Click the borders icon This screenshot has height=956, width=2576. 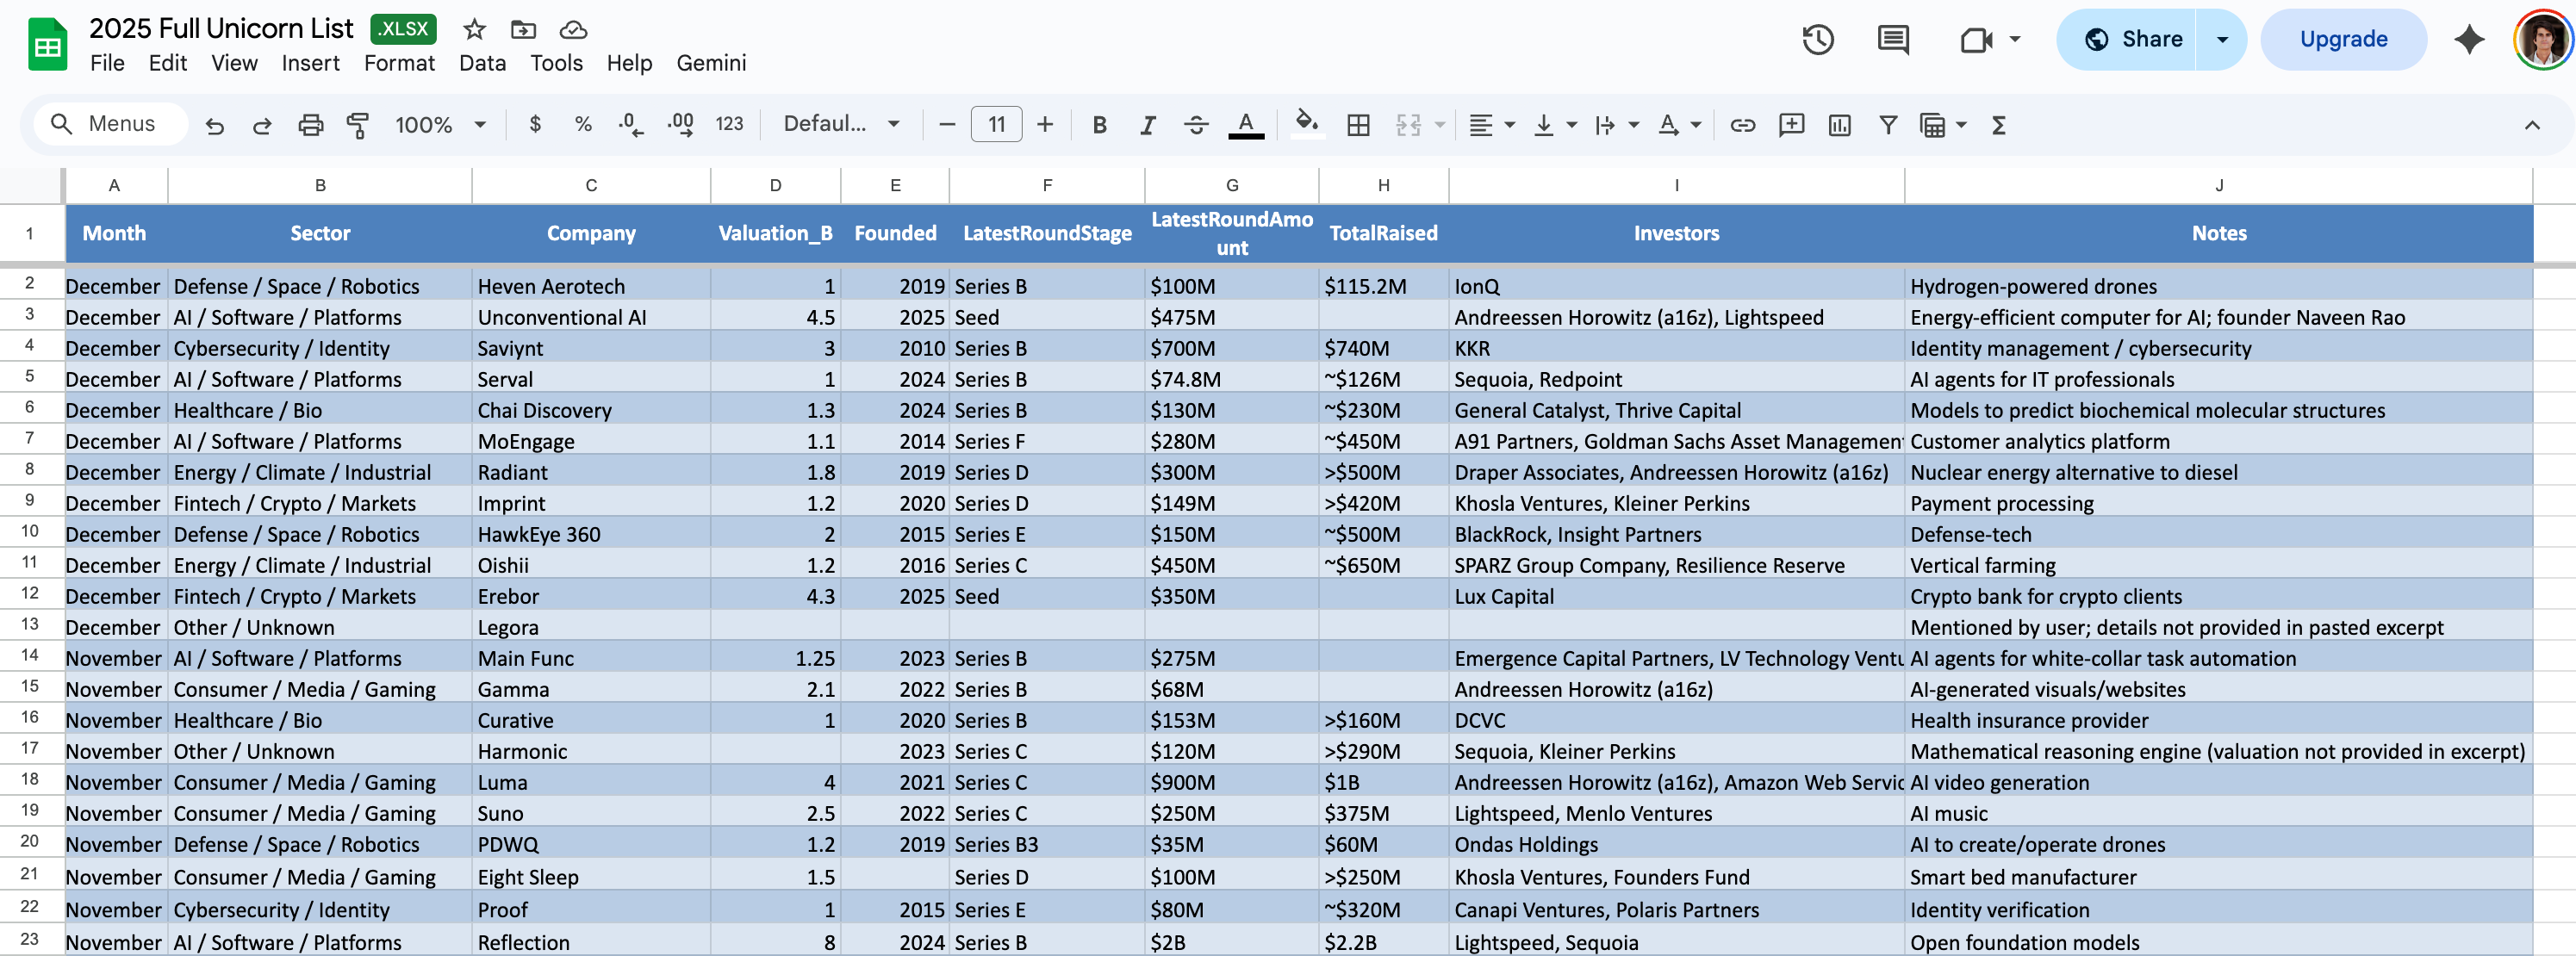click(x=1358, y=125)
